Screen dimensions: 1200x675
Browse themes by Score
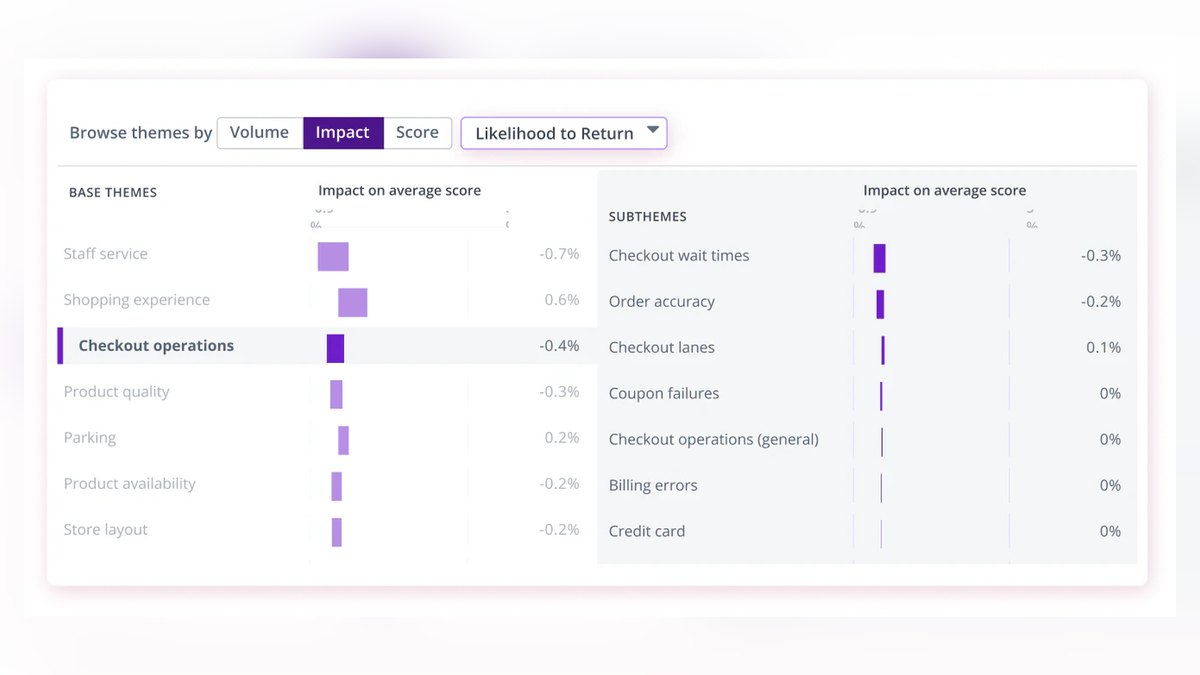(x=417, y=133)
